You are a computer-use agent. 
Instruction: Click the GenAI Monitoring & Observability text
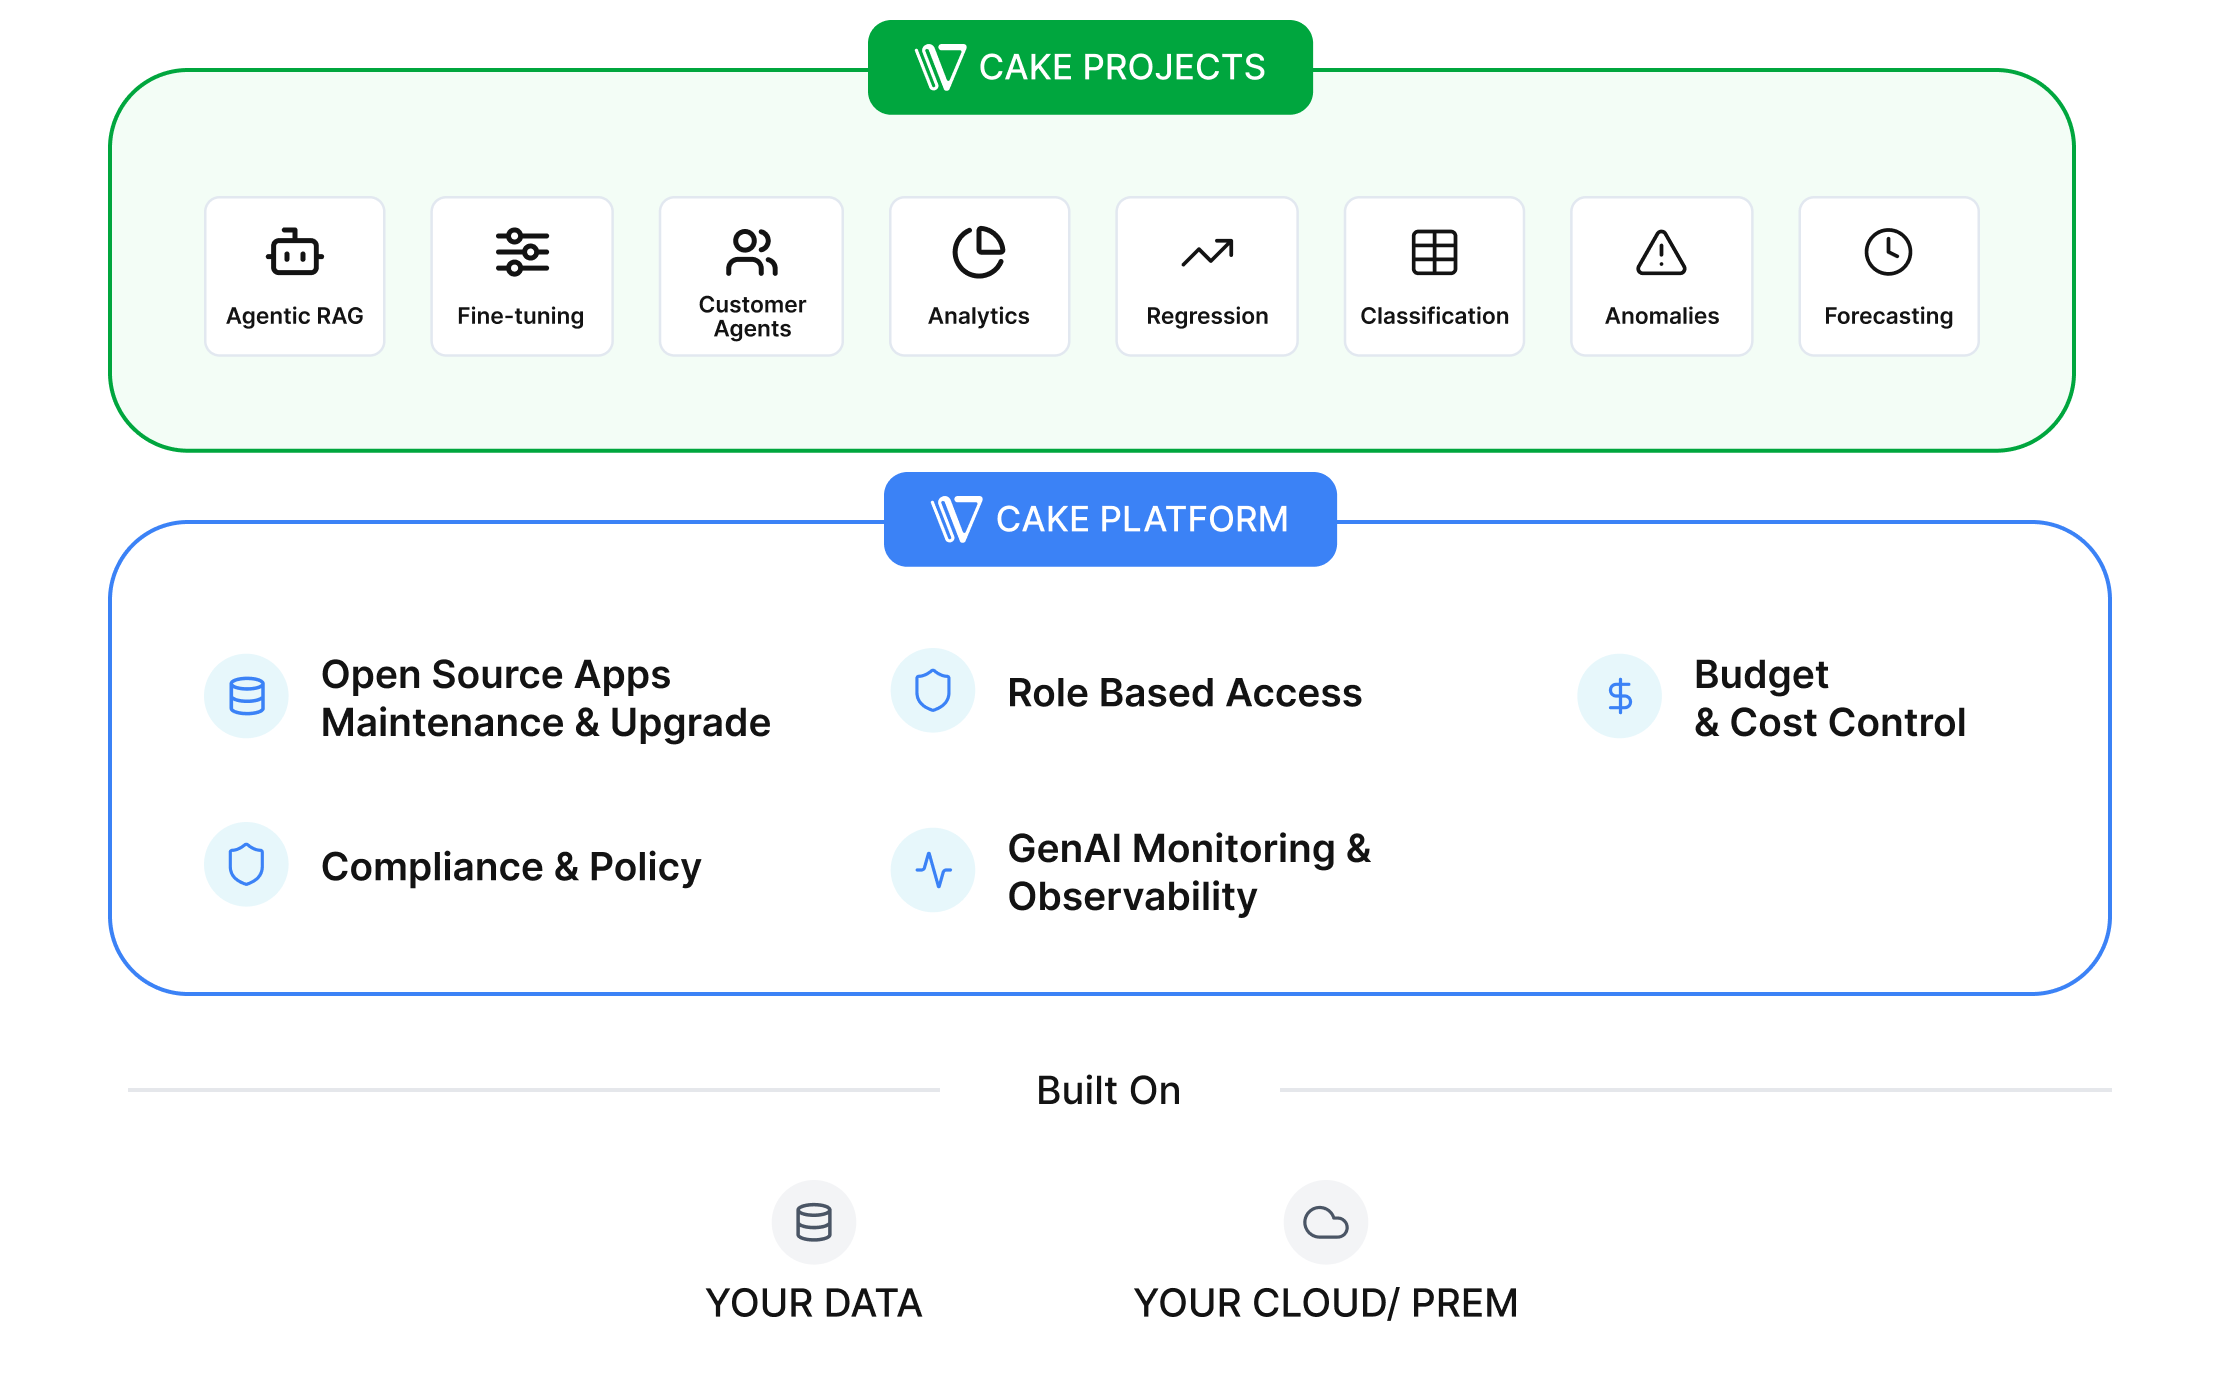(1188, 872)
